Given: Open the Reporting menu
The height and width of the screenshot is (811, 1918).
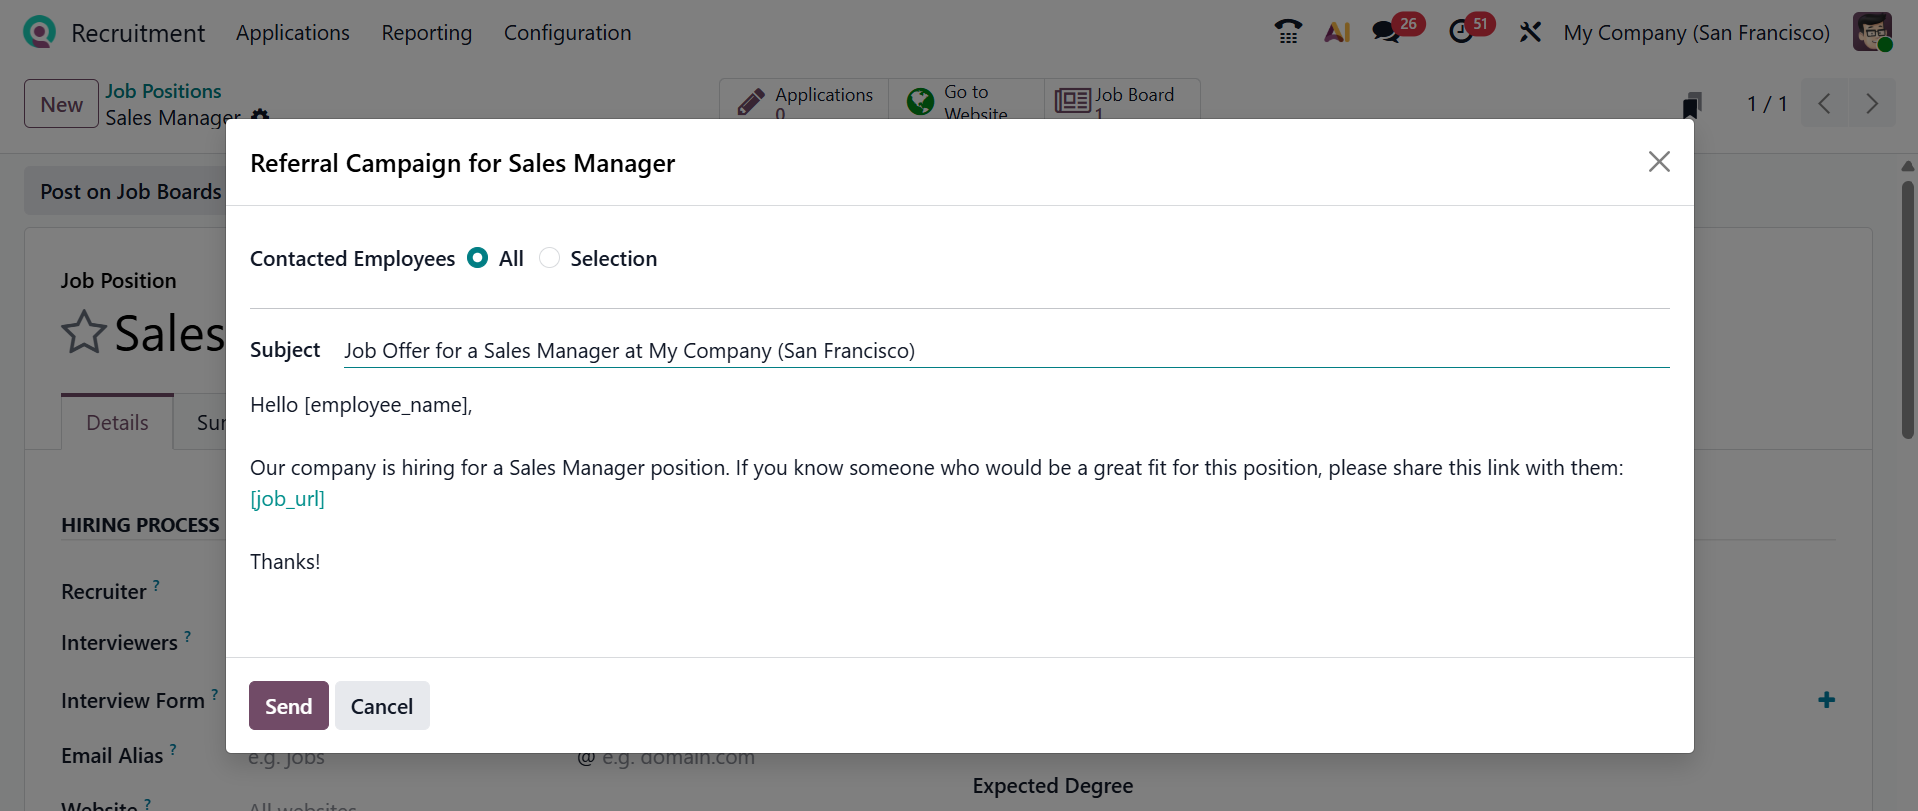Looking at the screenshot, I should click(426, 32).
